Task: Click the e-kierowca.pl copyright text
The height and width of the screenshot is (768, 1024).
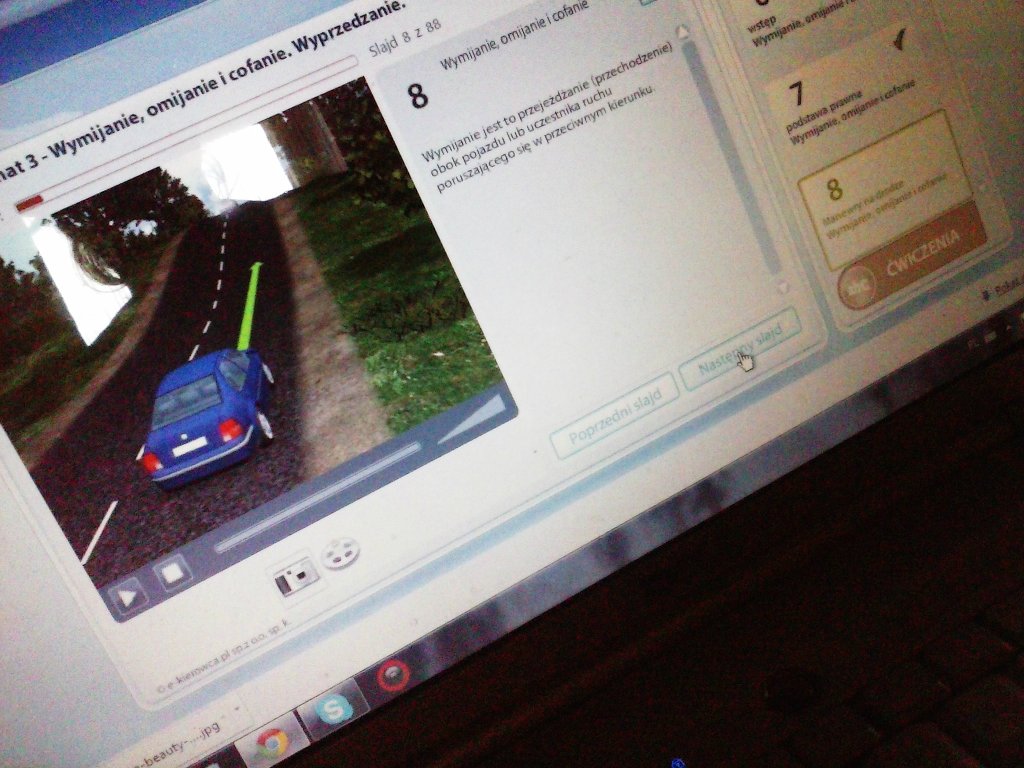Action: pos(224,655)
